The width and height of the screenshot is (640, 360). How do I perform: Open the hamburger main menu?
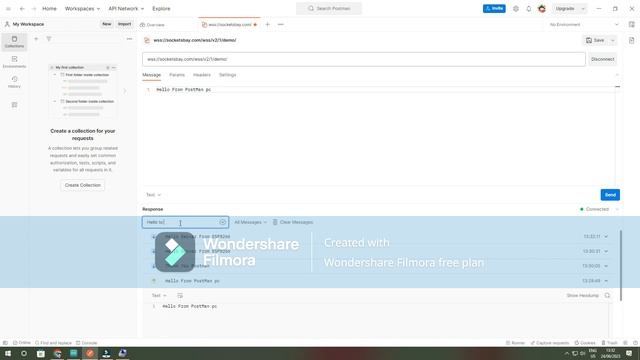[x=8, y=9]
